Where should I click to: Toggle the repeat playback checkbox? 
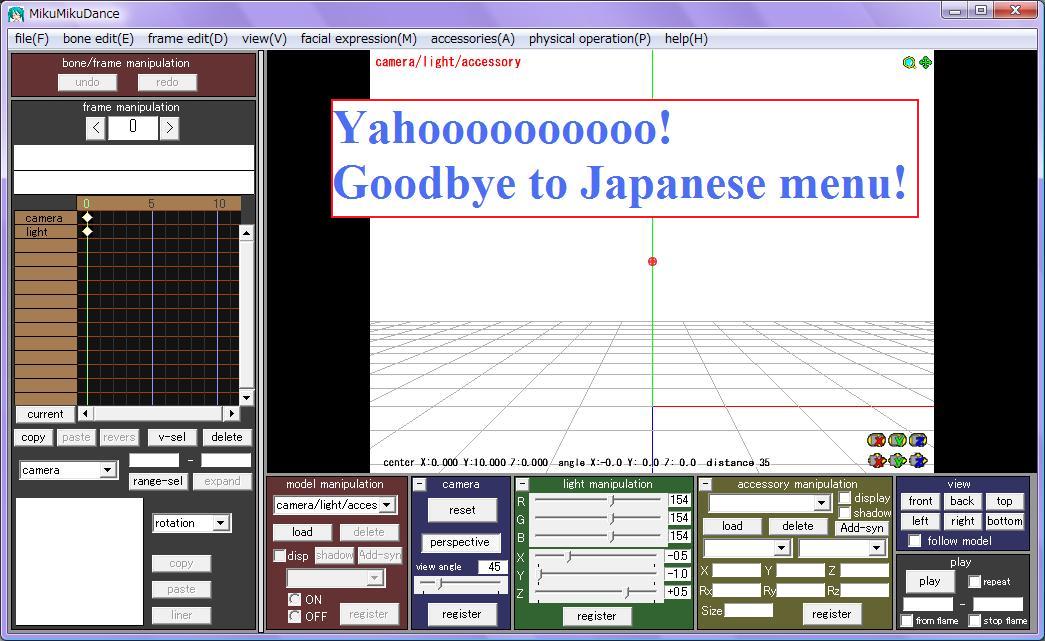[x=974, y=582]
